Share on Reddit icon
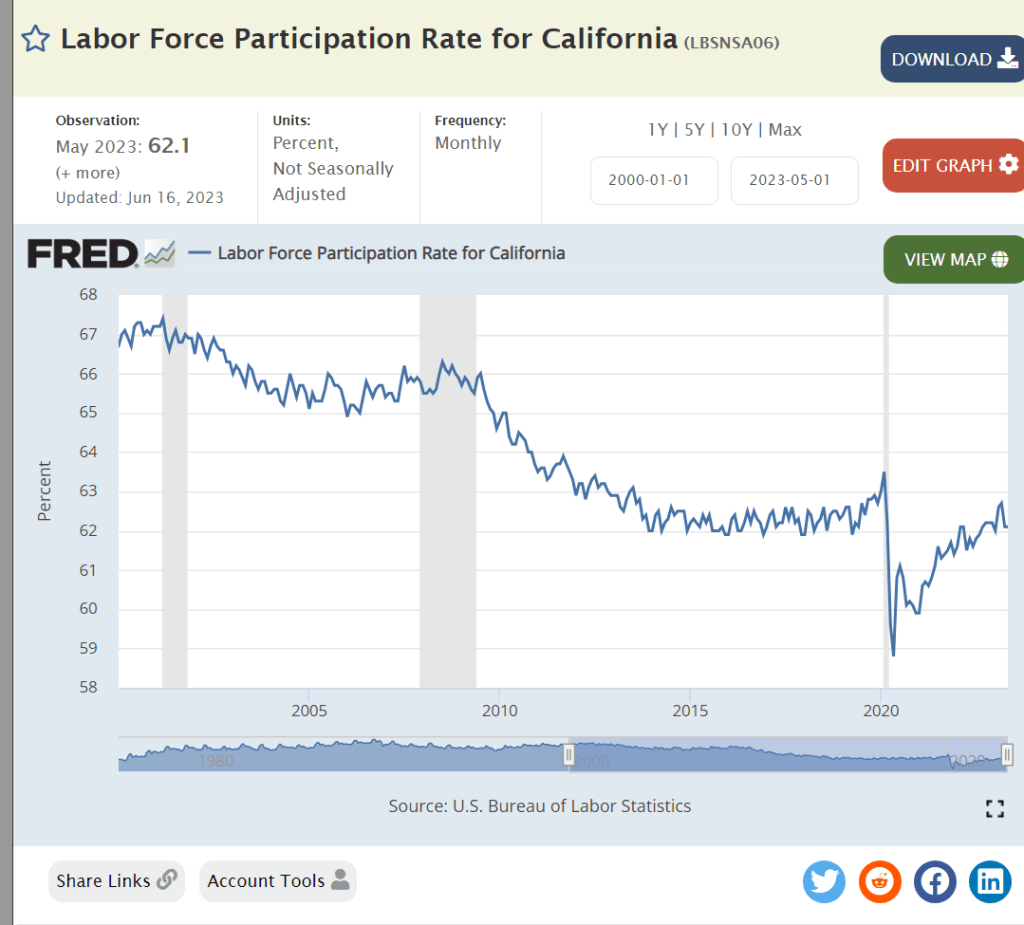This screenshot has width=1024, height=925. pyautogui.click(x=880, y=881)
